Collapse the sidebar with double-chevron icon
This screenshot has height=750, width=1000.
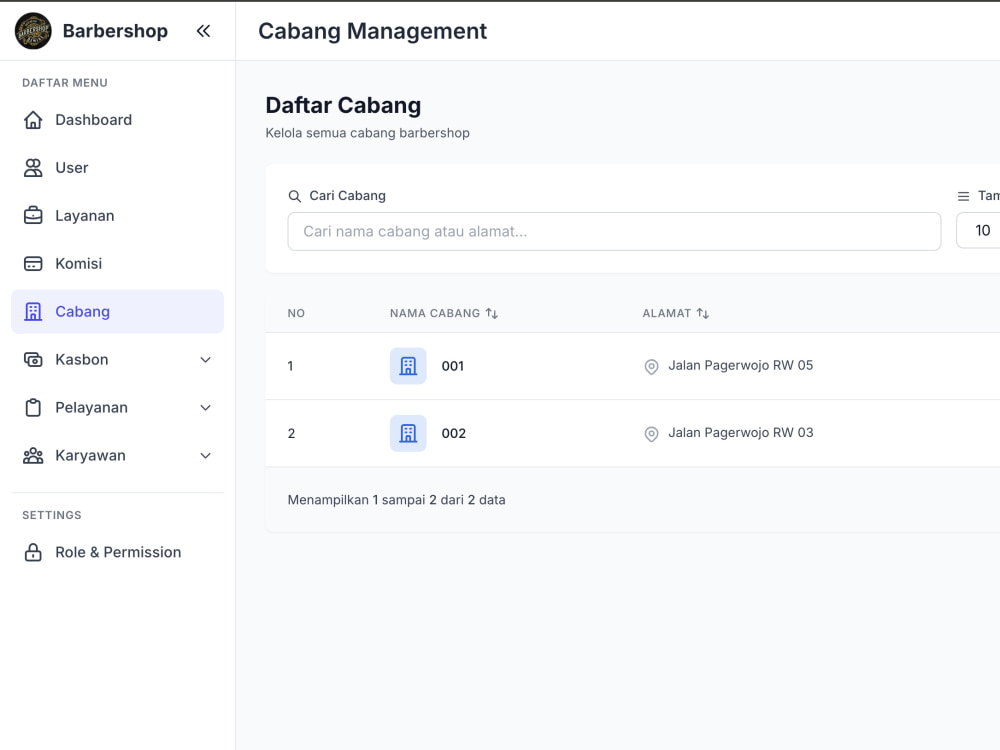203,31
